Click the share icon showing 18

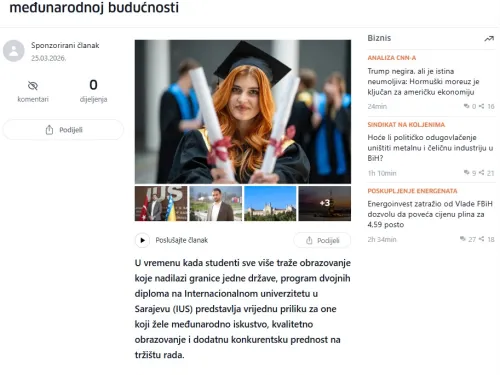coord(481,239)
